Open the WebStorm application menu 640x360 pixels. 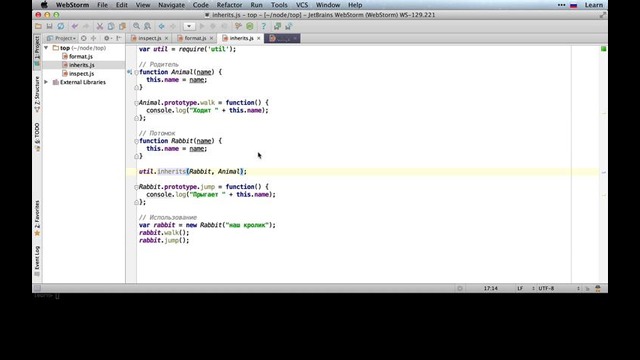click(72, 5)
